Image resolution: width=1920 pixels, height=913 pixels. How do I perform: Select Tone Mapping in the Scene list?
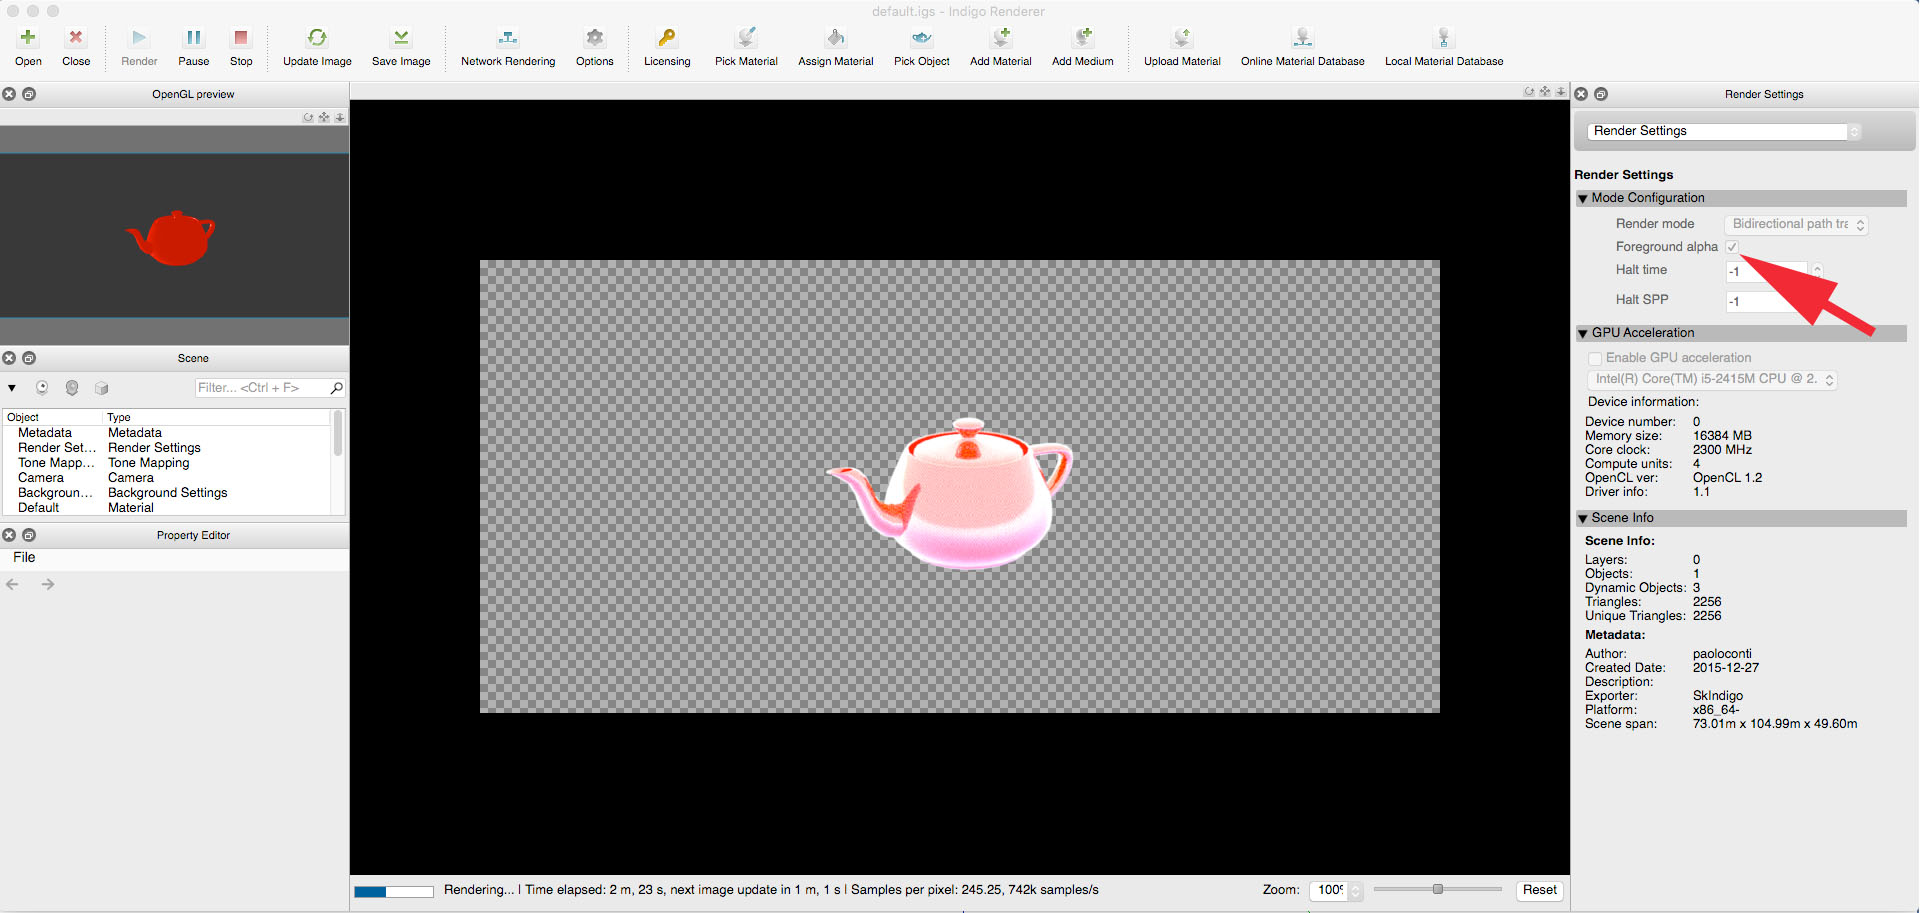click(56, 463)
